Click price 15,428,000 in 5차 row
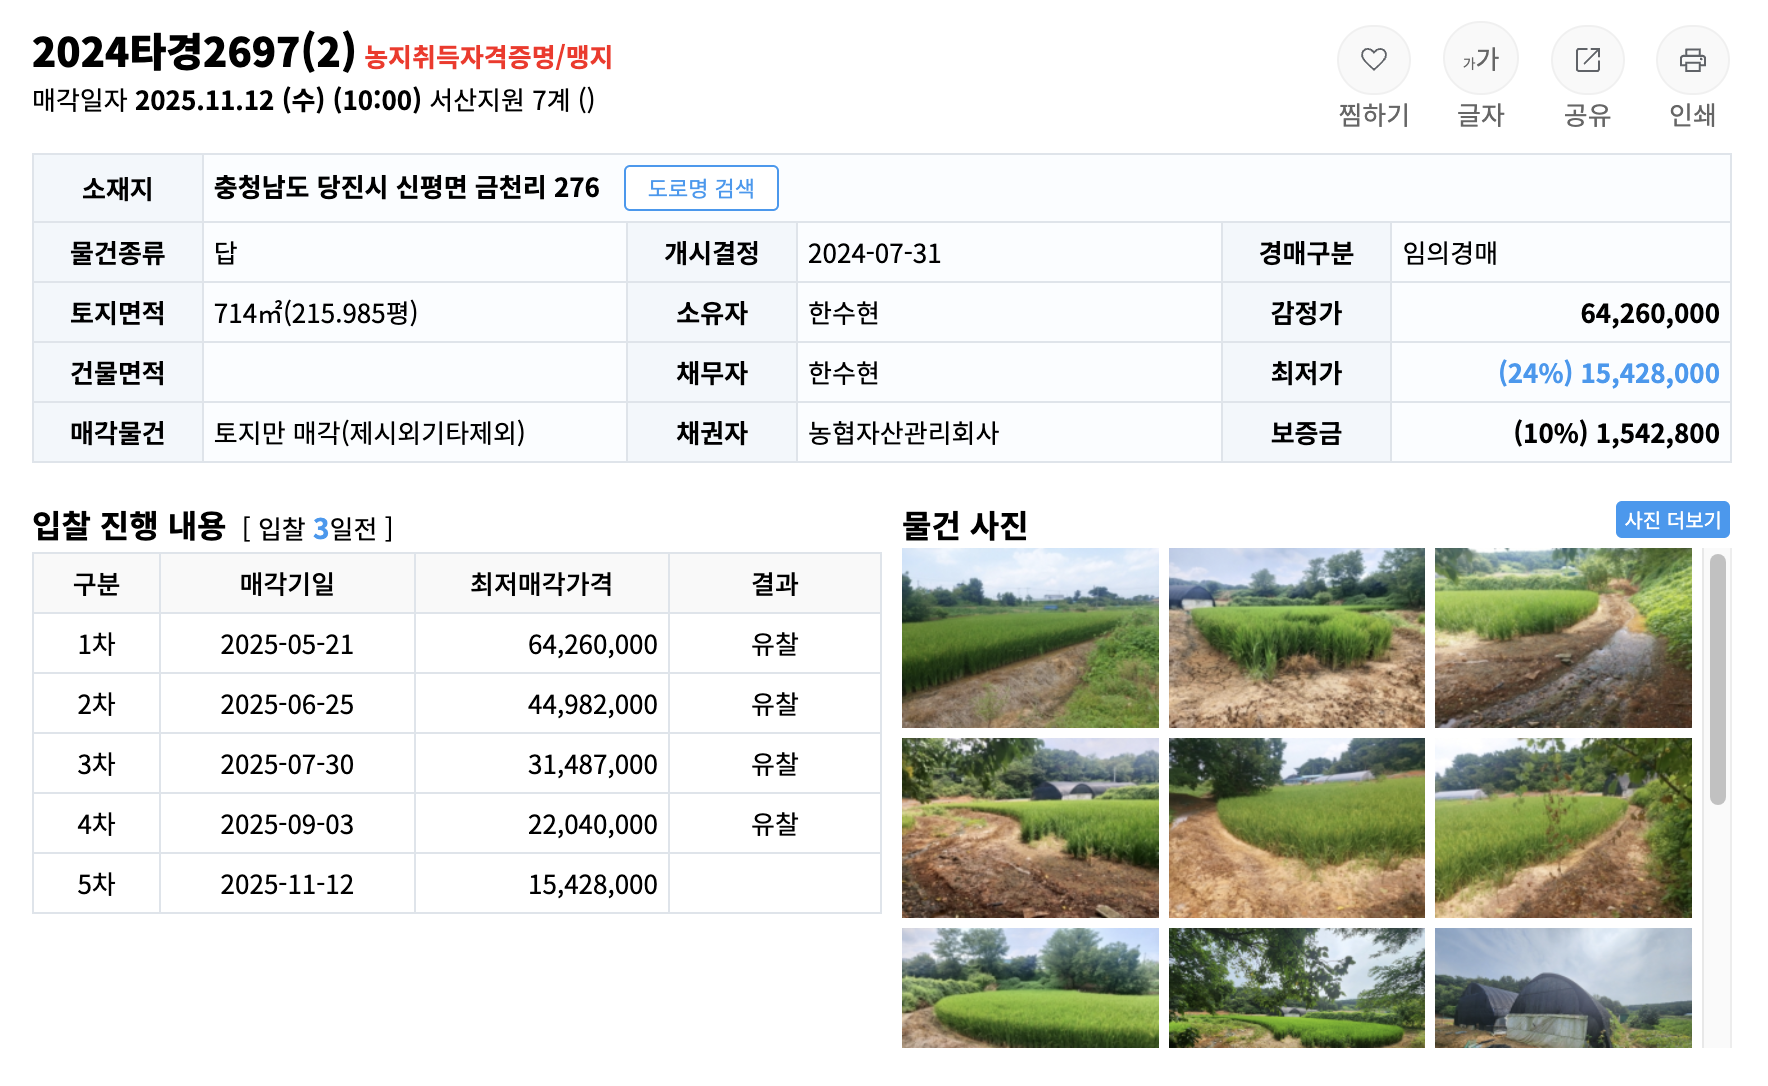 pyautogui.click(x=593, y=885)
